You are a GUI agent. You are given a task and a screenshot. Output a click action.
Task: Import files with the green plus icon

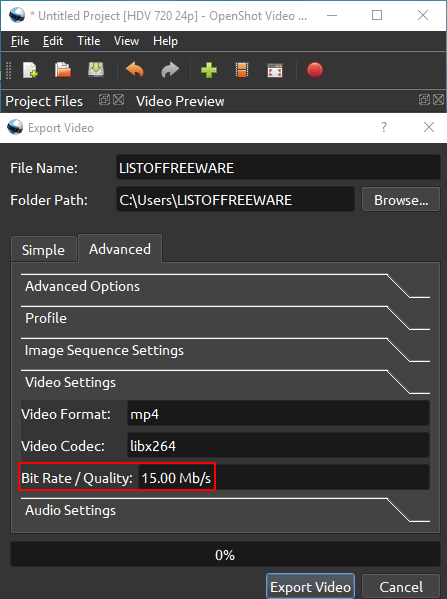tap(209, 70)
